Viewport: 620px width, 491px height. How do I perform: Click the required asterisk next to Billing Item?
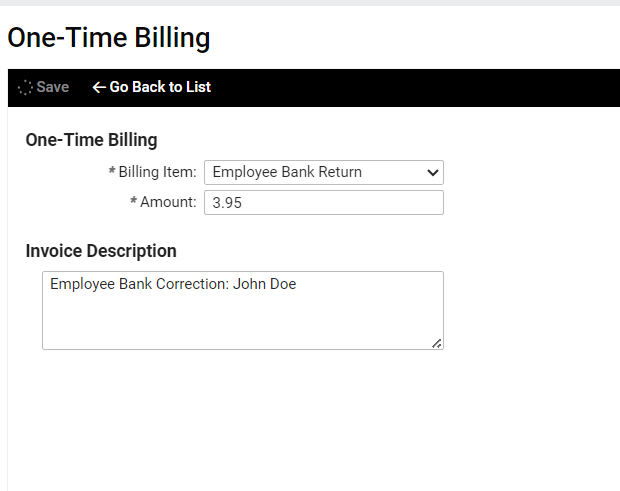click(x=112, y=170)
